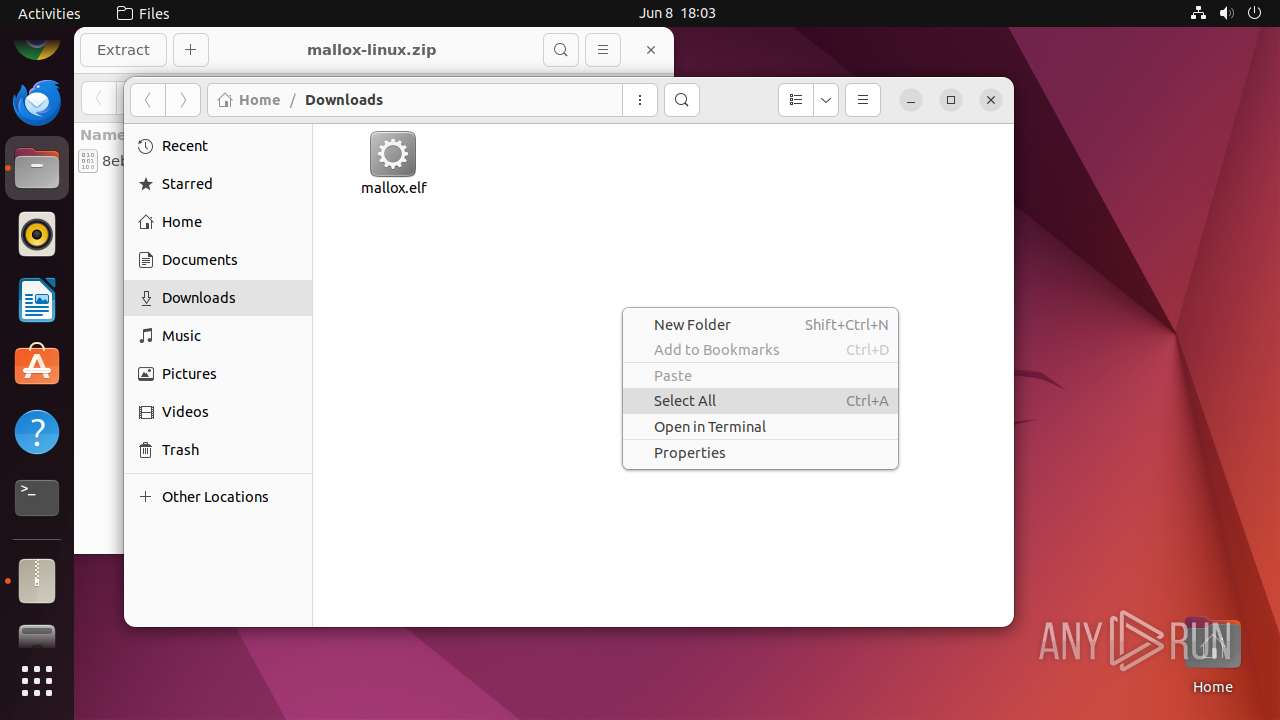
Task: Open Starred in the sidebar
Action: 218,184
